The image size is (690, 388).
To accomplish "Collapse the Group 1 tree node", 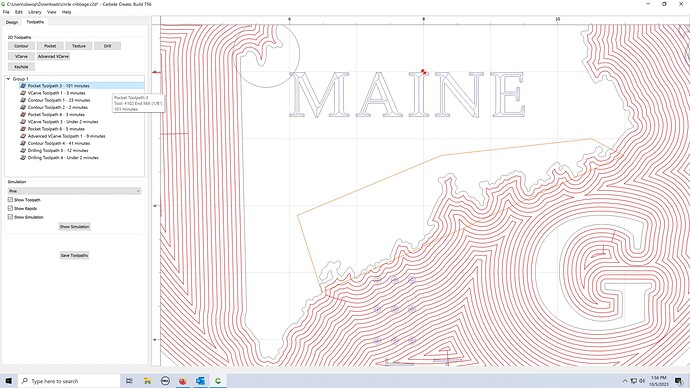I will coord(8,79).
